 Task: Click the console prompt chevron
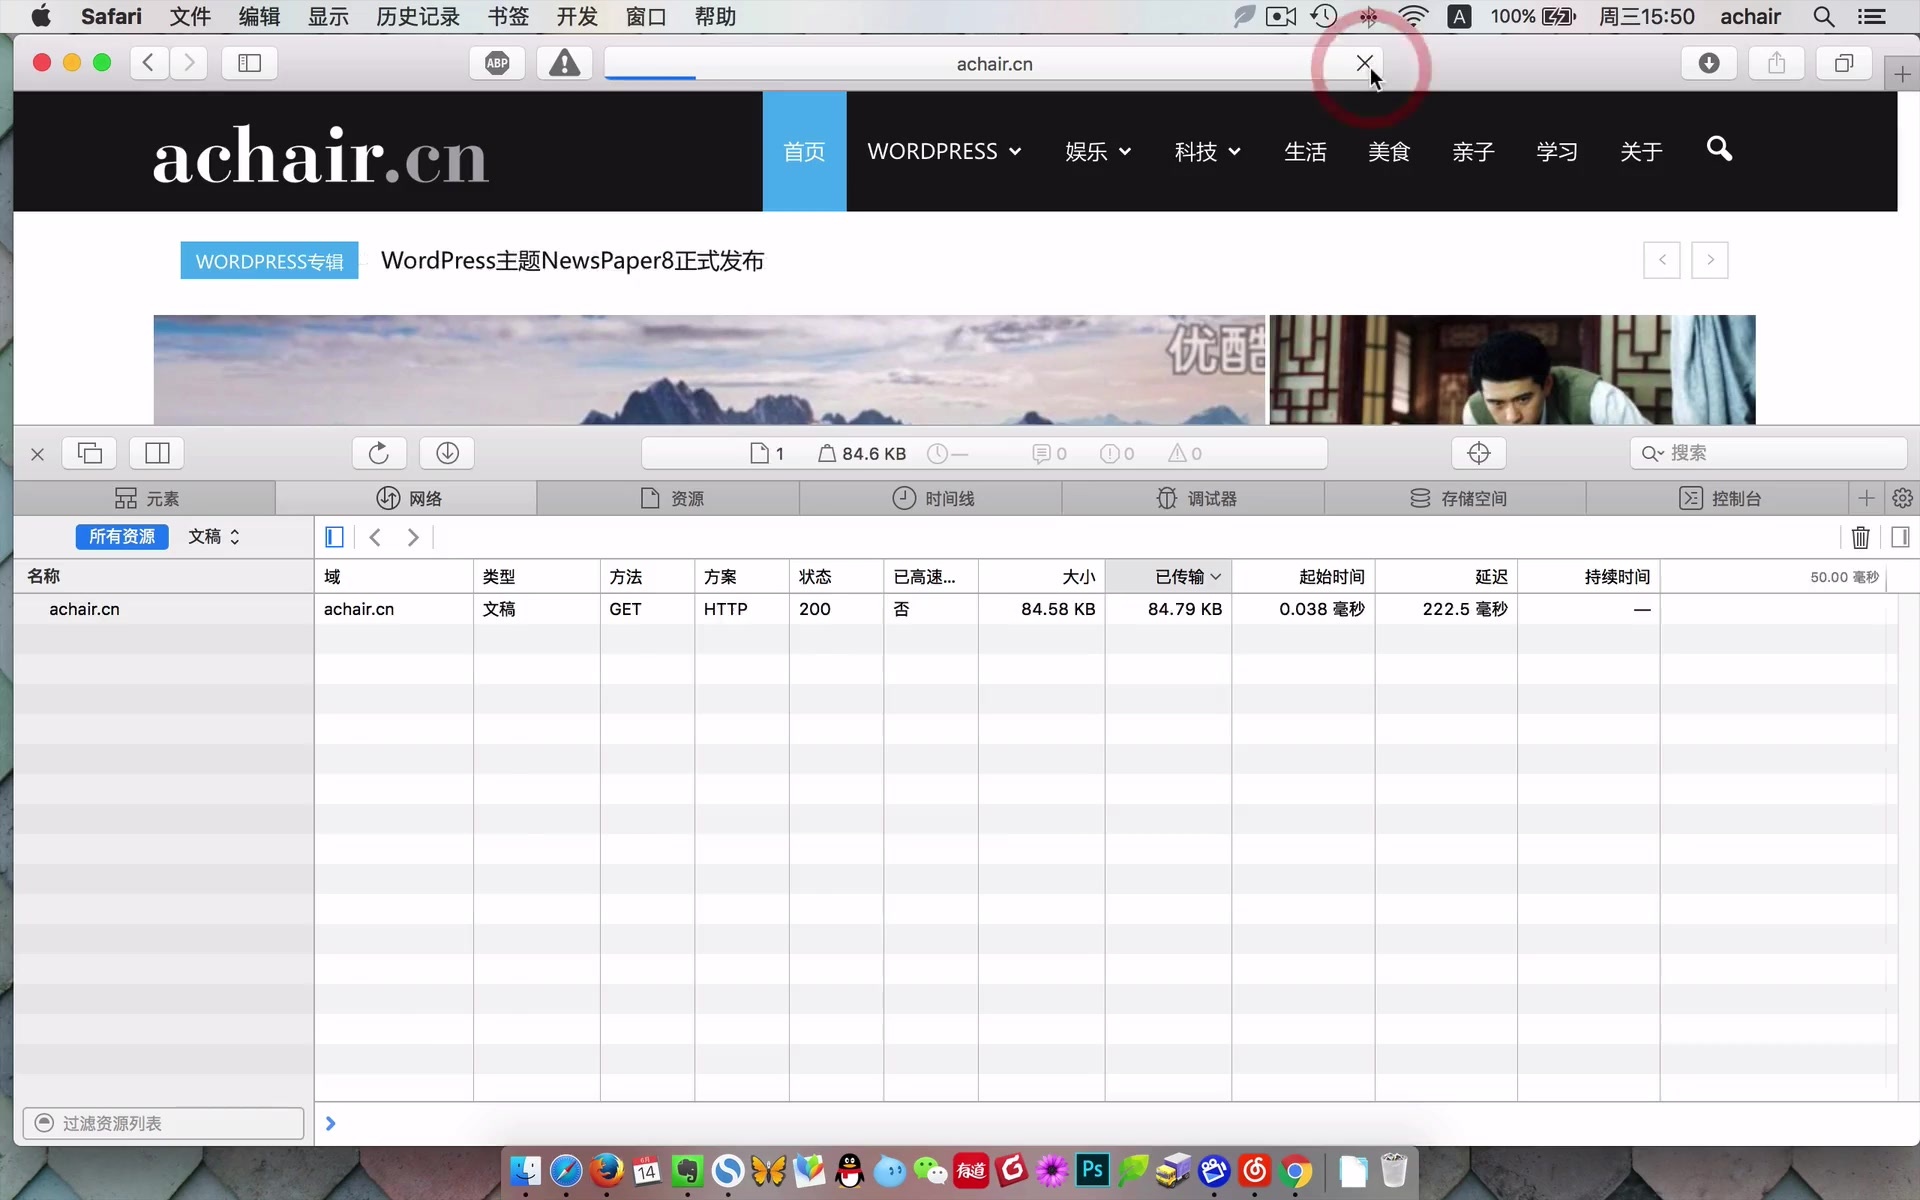pos(330,1124)
